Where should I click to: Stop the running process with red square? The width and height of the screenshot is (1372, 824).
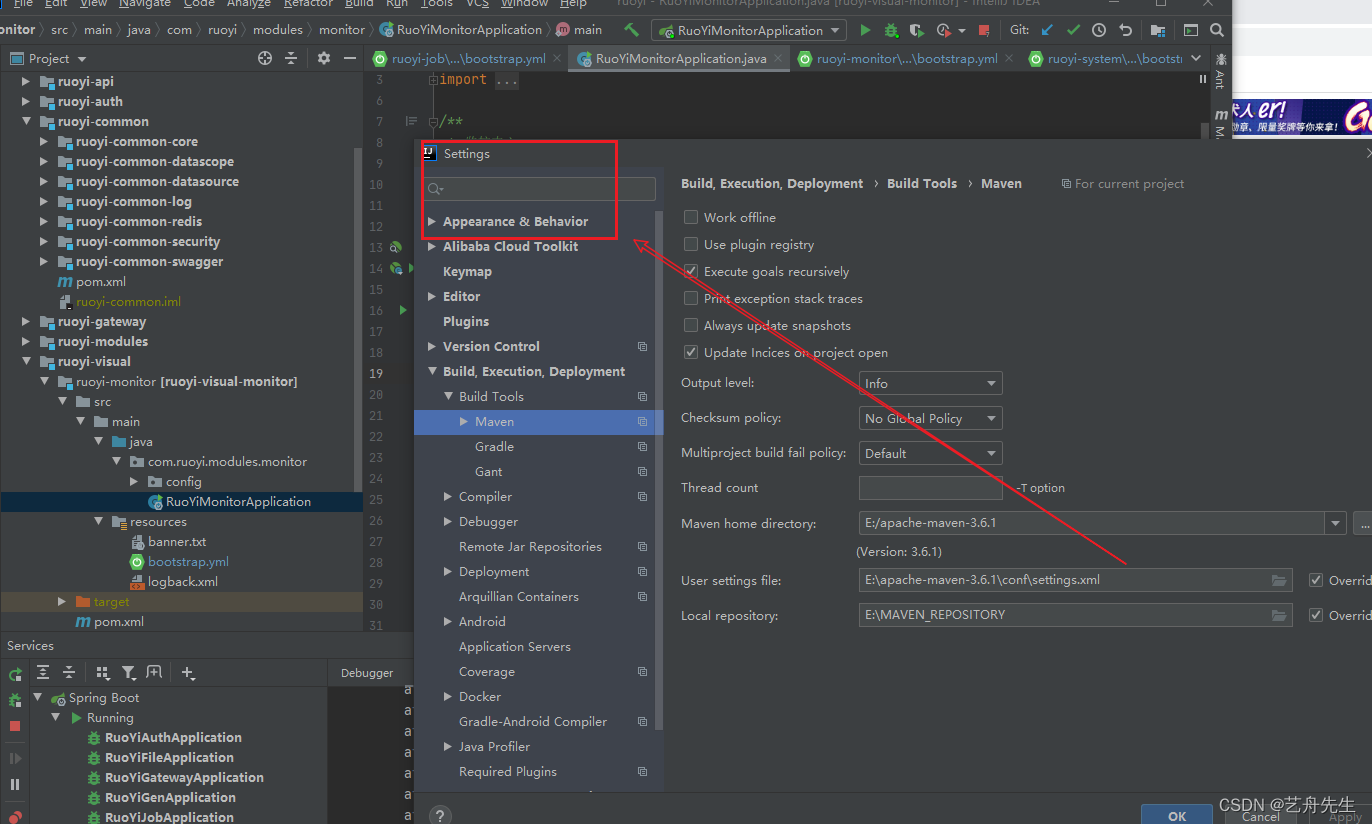[x=984, y=30]
